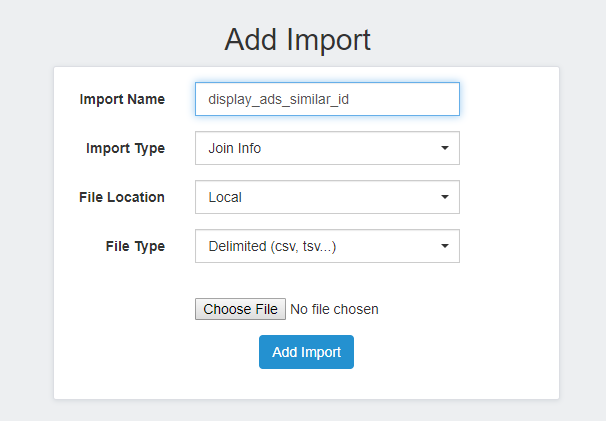Screen dimensions: 606x421
Task: Click the 'Delimited (csv, tsv...)' value text
Action: pos(272,246)
